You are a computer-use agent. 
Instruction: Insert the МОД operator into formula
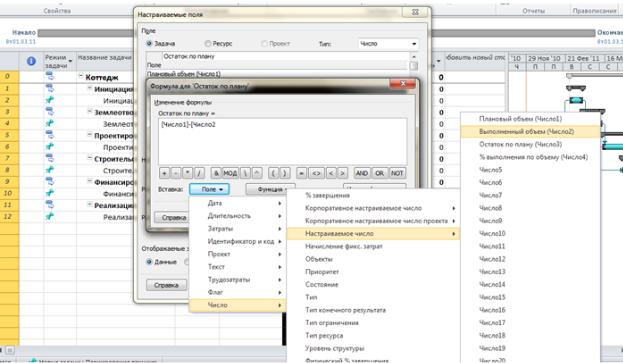230,173
